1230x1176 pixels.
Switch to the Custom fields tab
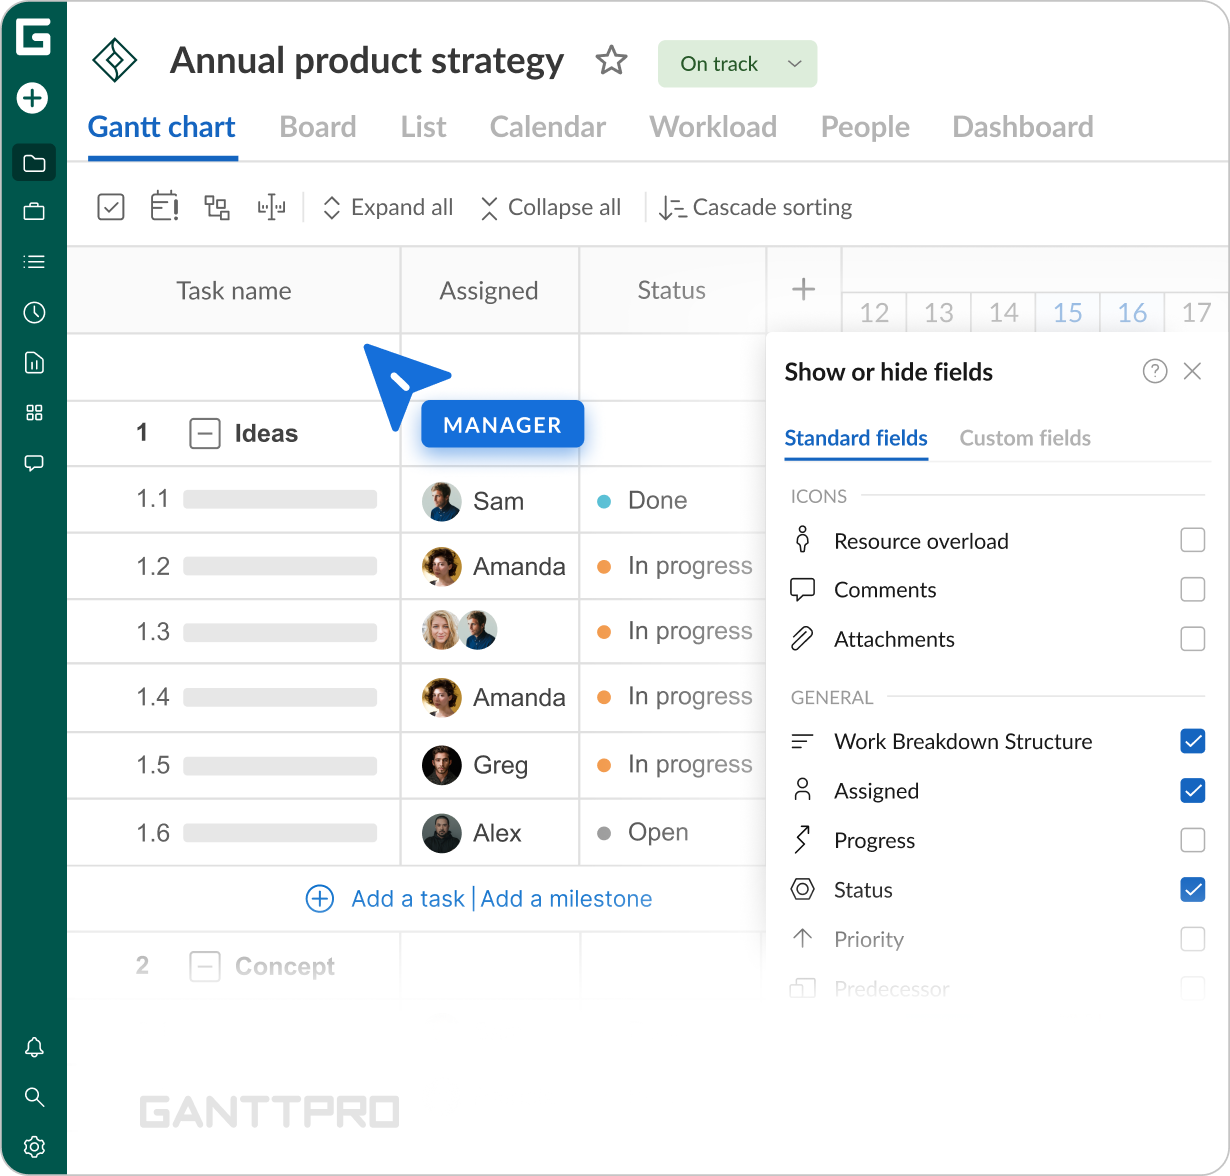click(x=1024, y=438)
